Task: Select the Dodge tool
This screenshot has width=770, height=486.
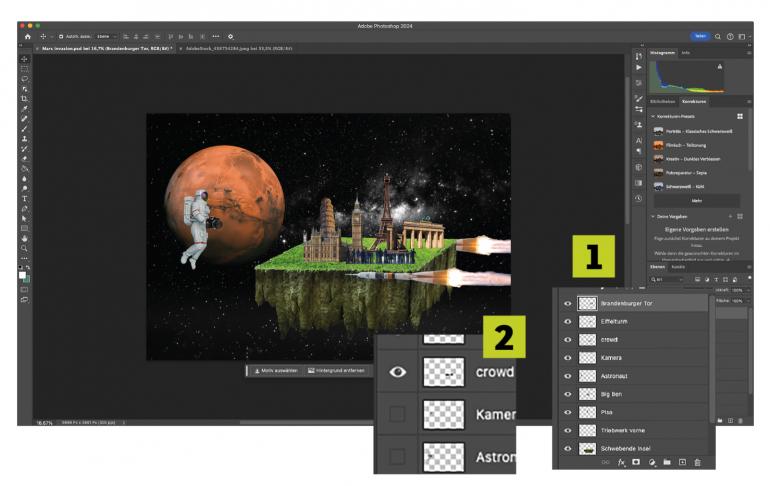Action: coord(25,189)
